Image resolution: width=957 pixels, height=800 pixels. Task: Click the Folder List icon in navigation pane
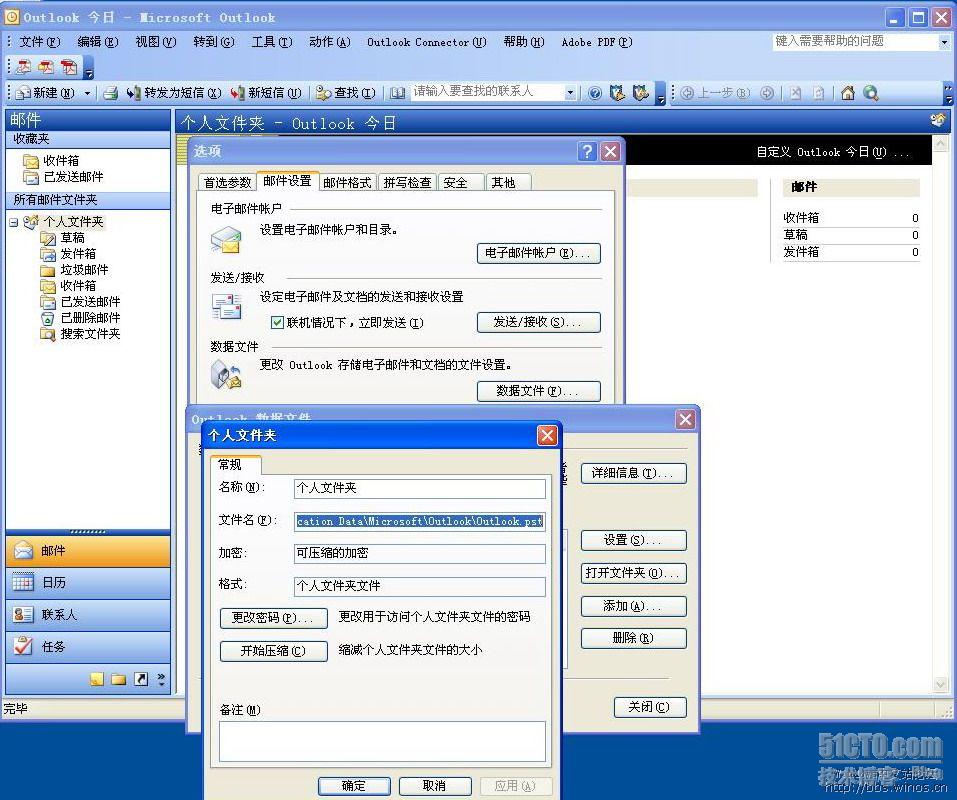pyautogui.click(x=118, y=679)
